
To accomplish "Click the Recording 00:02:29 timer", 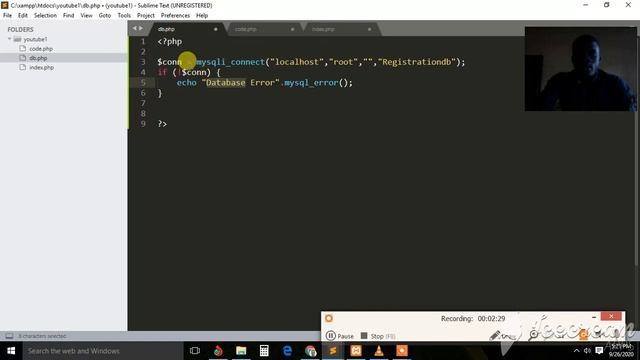I will [x=473, y=318].
